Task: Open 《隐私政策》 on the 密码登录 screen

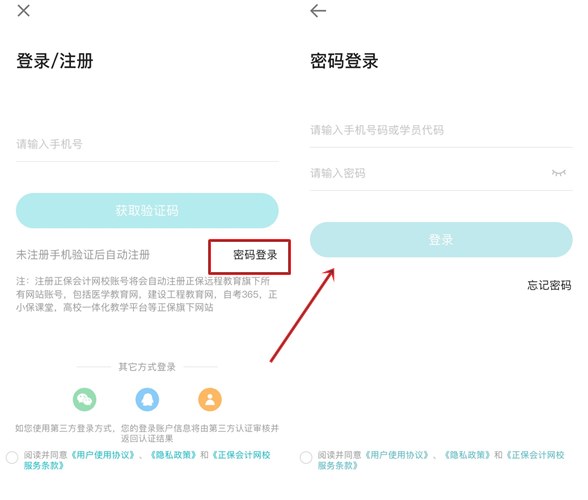Action: point(467,455)
